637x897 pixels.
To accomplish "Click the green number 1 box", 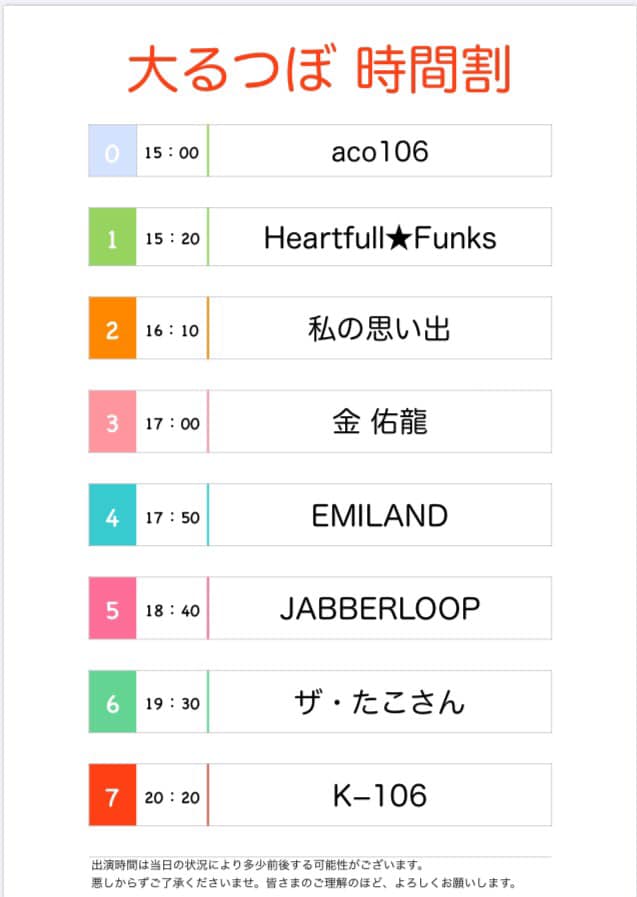I will tap(112, 238).
